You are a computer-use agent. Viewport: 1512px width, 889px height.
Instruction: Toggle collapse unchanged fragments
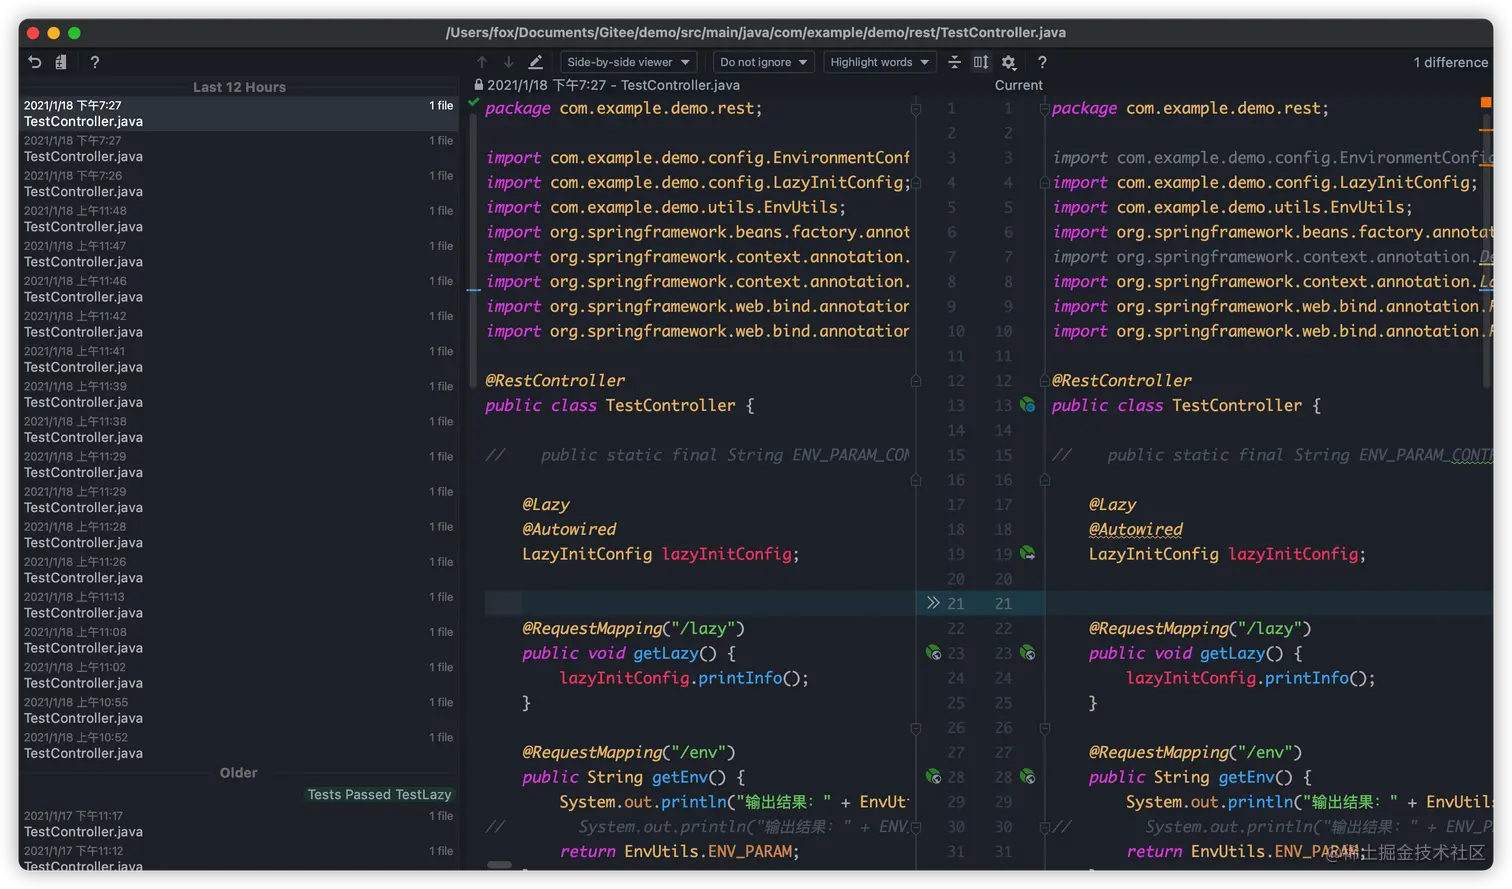pos(954,62)
